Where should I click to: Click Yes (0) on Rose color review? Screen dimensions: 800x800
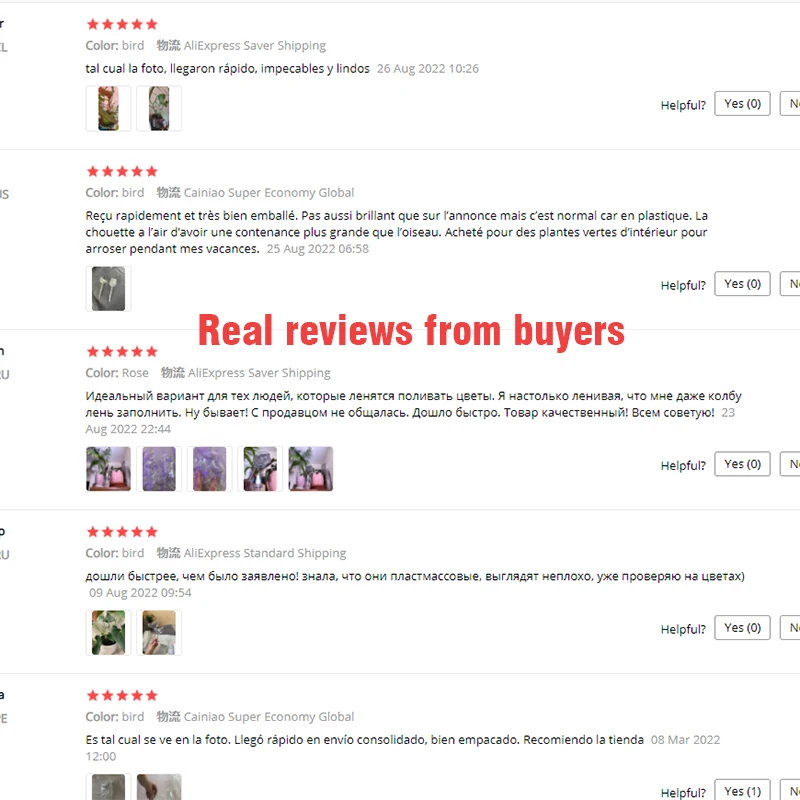coord(742,464)
